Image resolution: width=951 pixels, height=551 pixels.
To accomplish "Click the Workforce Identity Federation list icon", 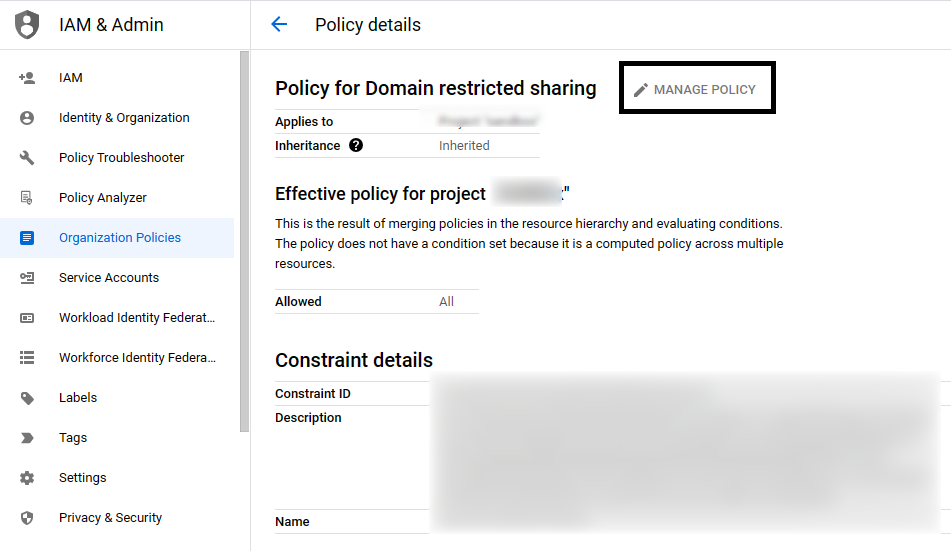I will click(27, 358).
